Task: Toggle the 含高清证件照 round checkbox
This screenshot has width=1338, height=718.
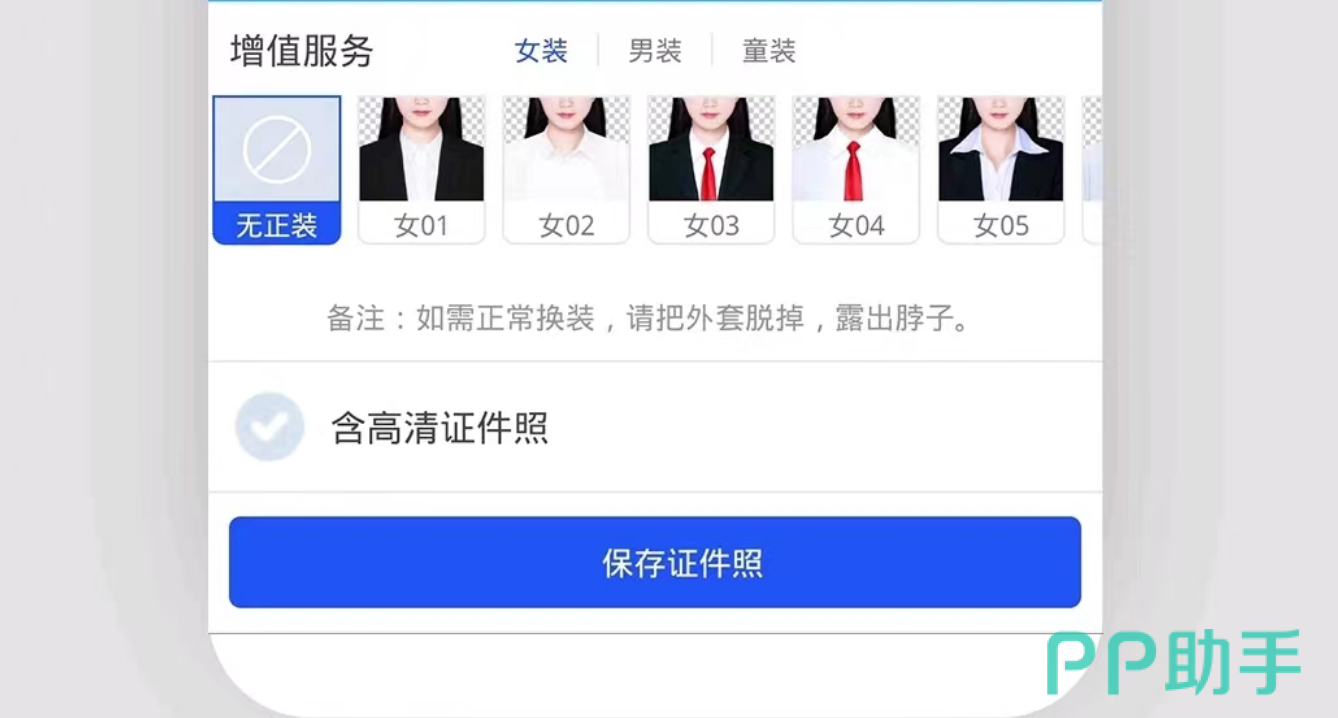Action: tap(269, 427)
